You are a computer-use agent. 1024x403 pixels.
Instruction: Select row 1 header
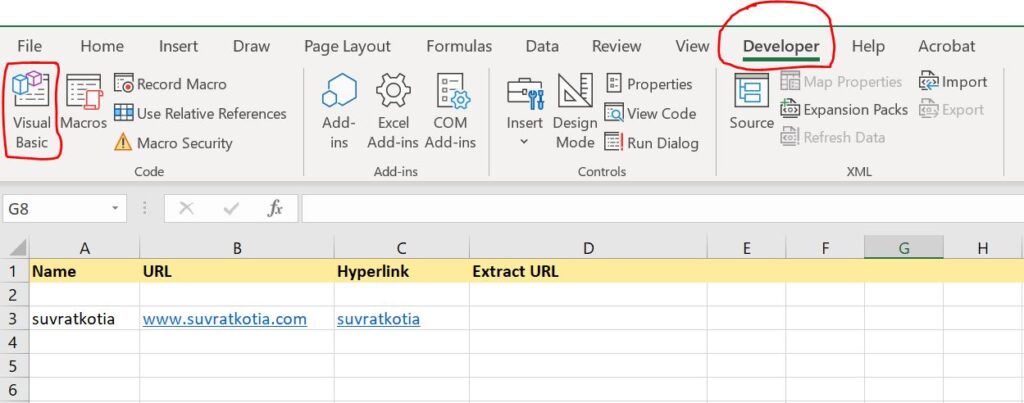[x=14, y=271]
